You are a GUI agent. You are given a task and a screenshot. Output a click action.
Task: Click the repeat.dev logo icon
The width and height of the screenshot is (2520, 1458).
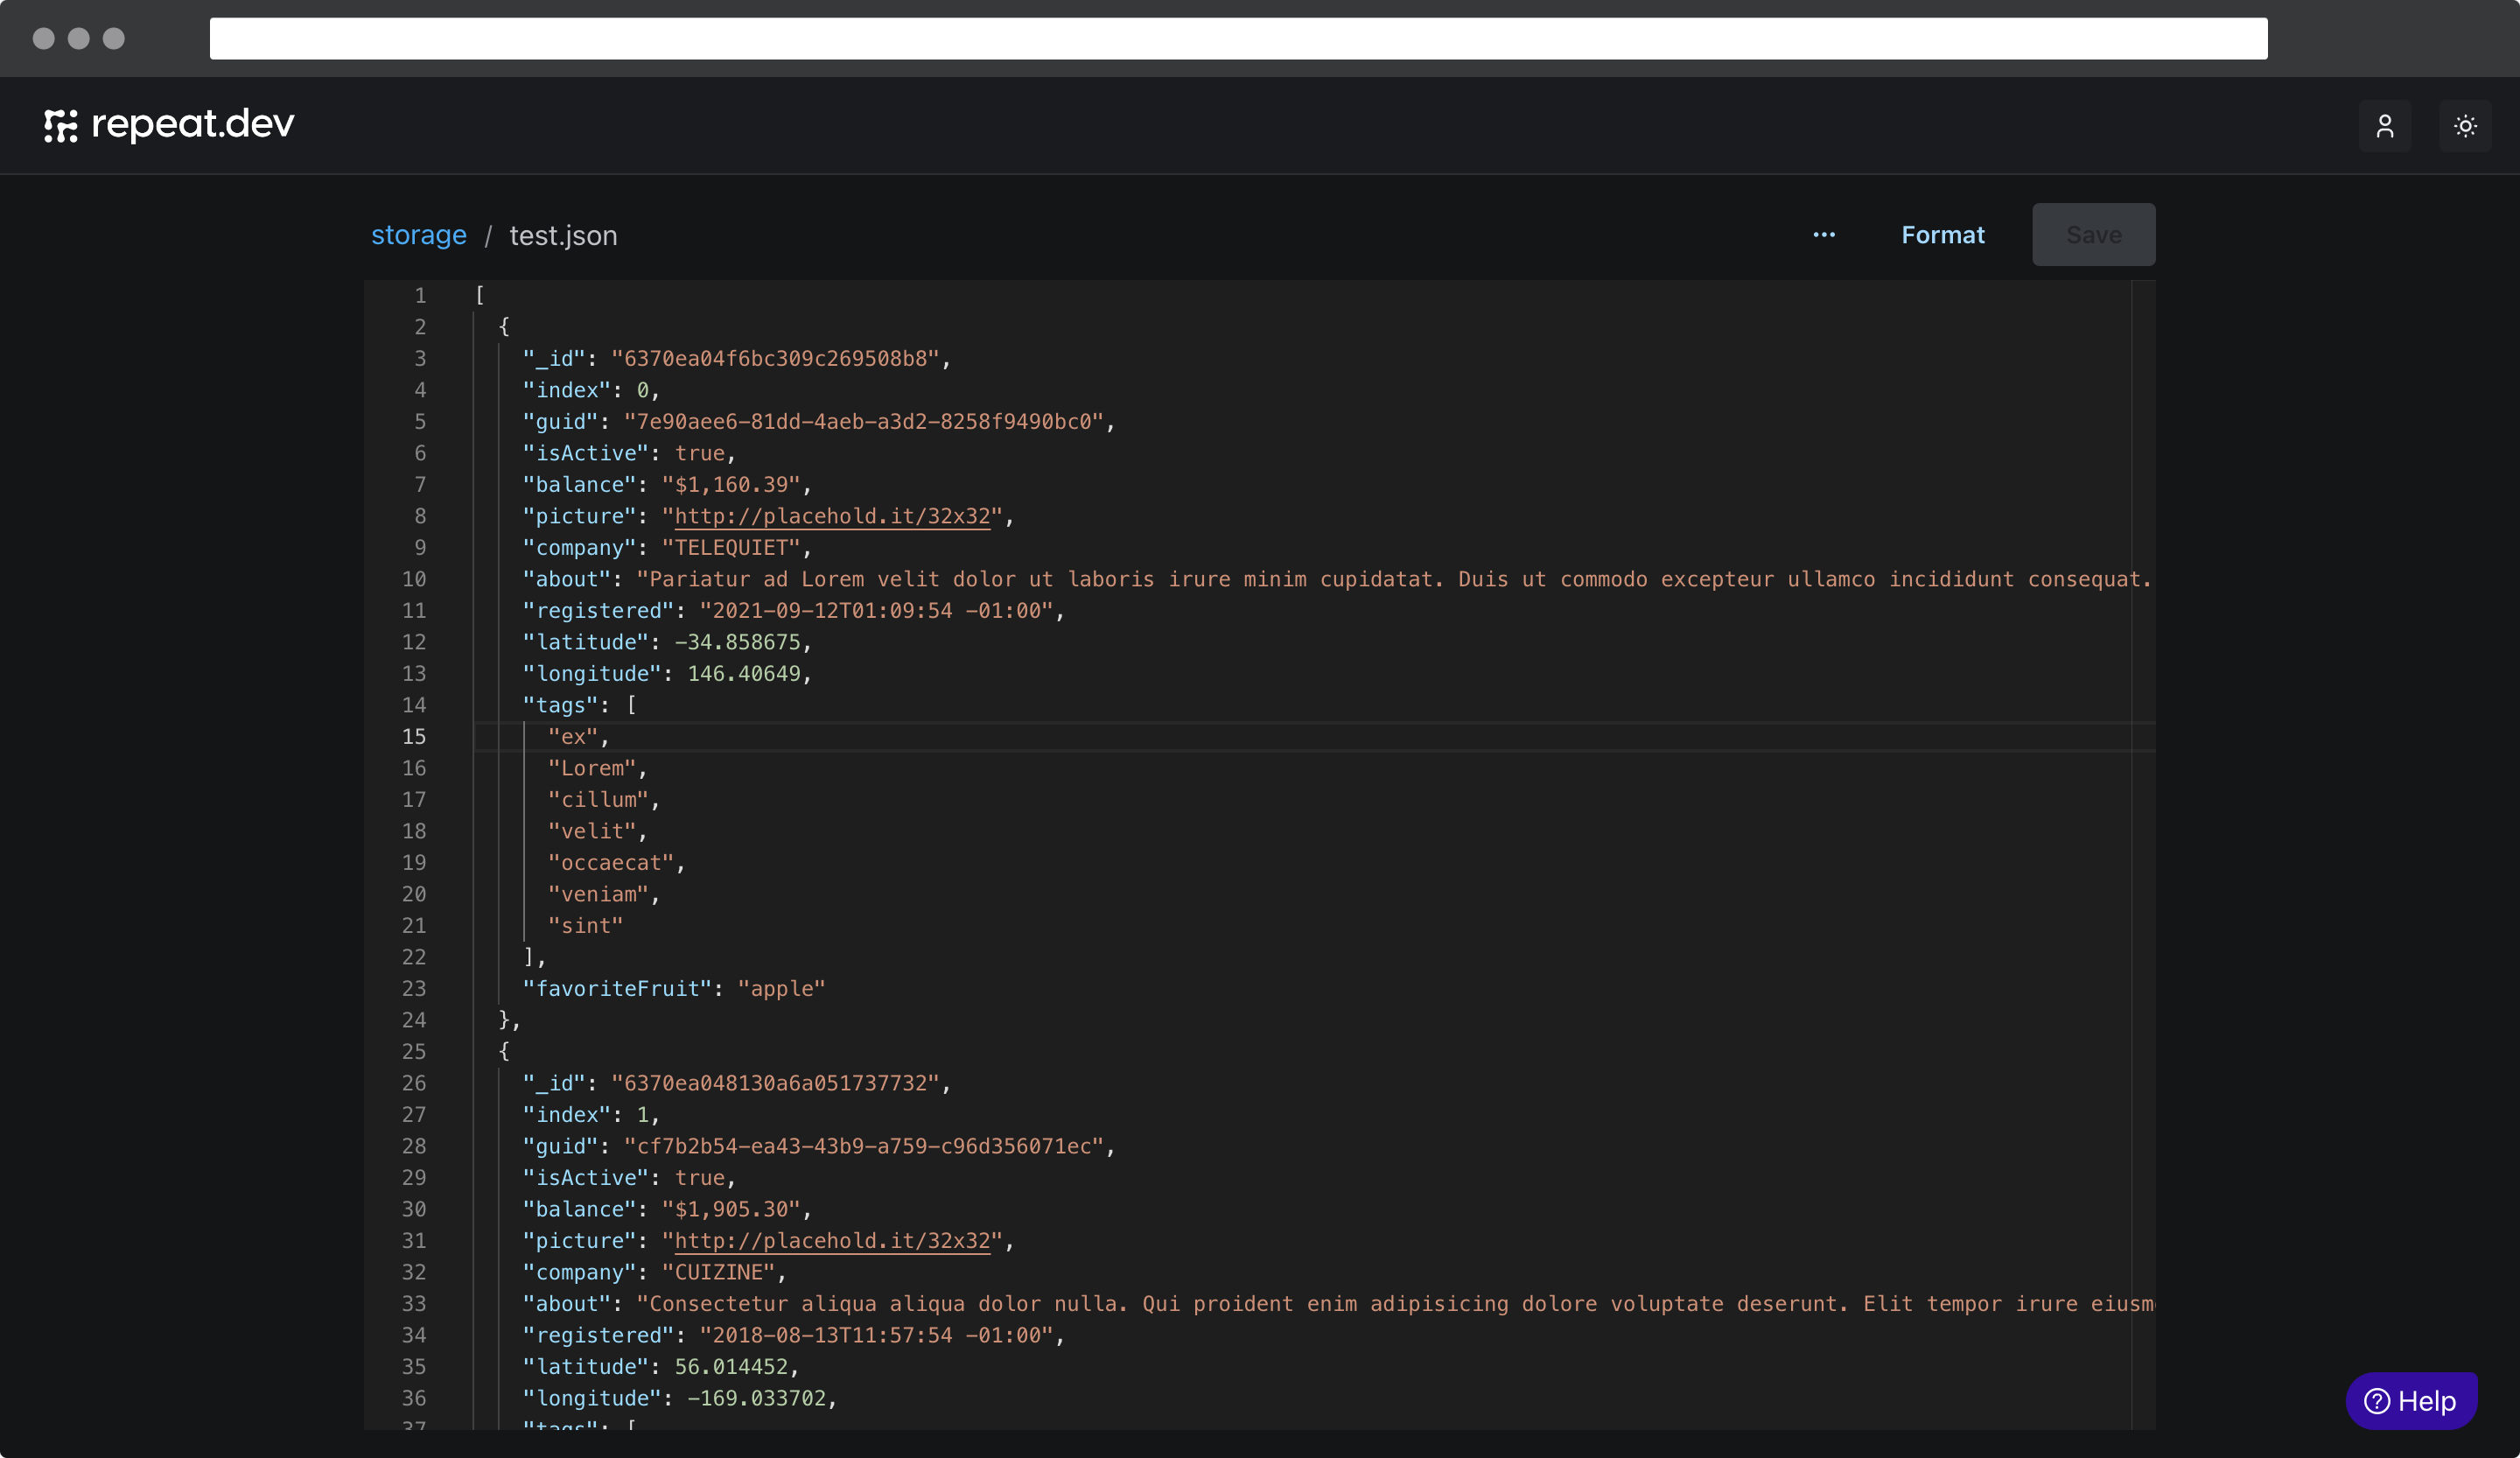[x=60, y=125]
